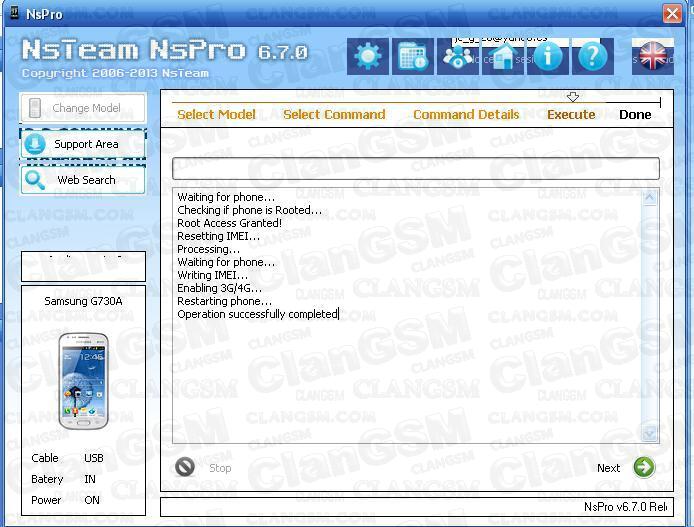Click the Change Model button
This screenshot has width=694, height=527.
coord(83,108)
